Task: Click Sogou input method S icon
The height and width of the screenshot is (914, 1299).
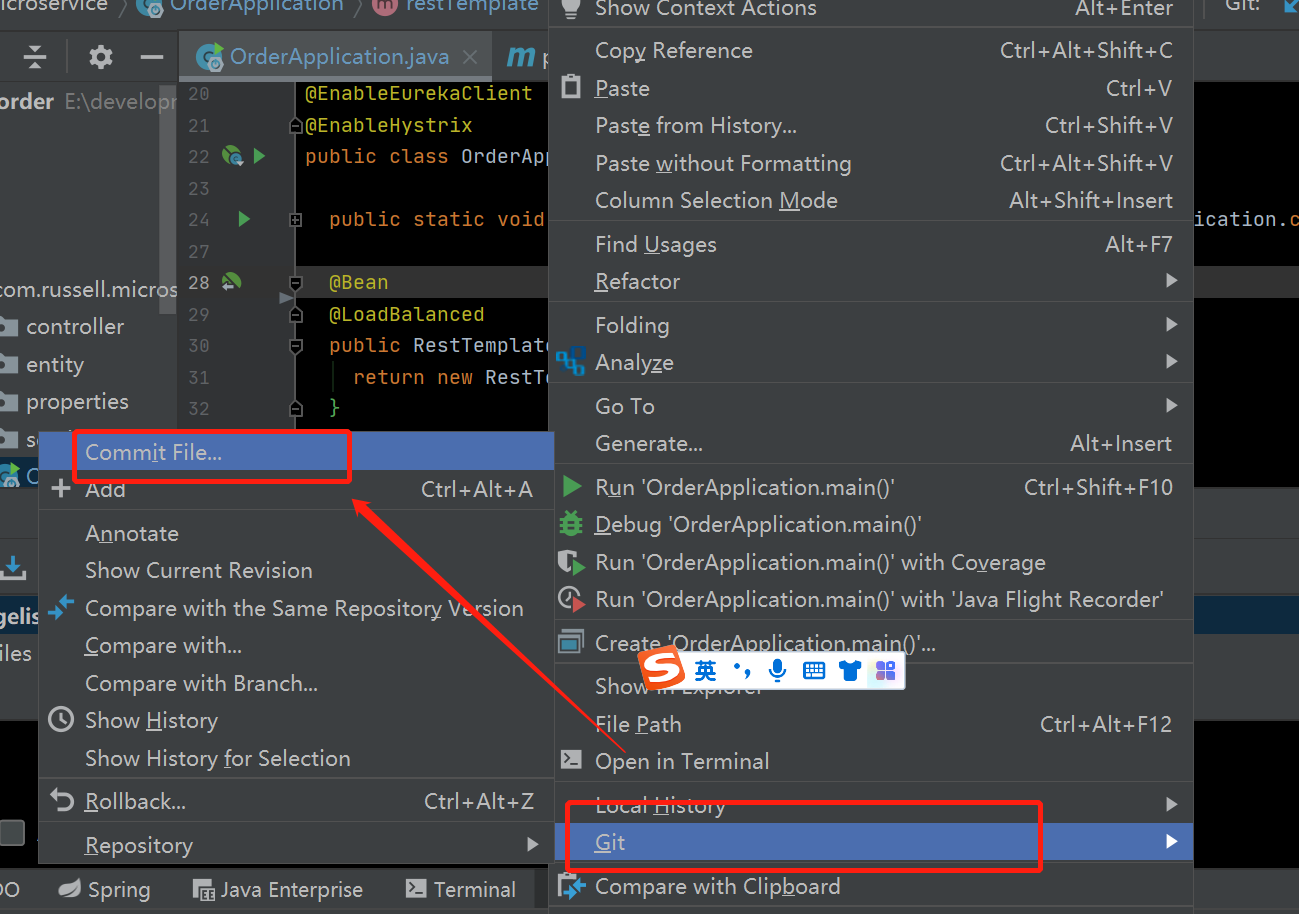Action: click(x=662, y=670)
